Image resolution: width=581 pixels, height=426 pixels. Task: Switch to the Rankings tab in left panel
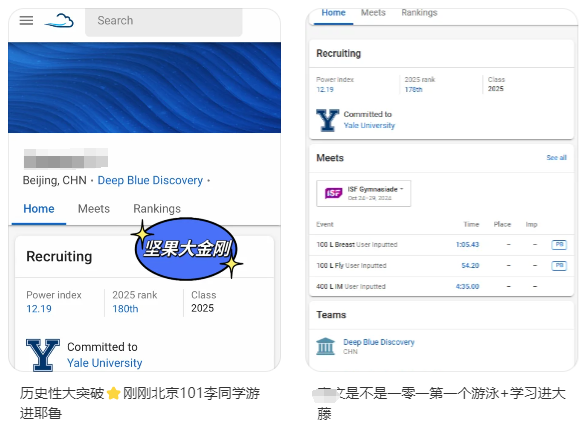[157, 209]
